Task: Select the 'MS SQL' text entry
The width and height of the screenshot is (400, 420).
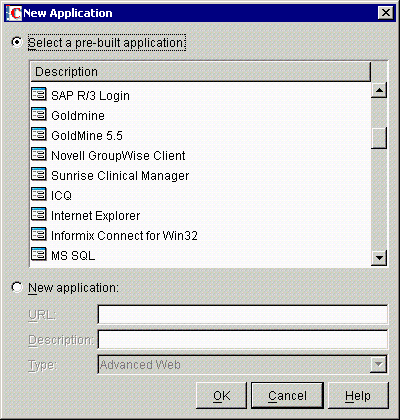Action: [x=73, y=256]
